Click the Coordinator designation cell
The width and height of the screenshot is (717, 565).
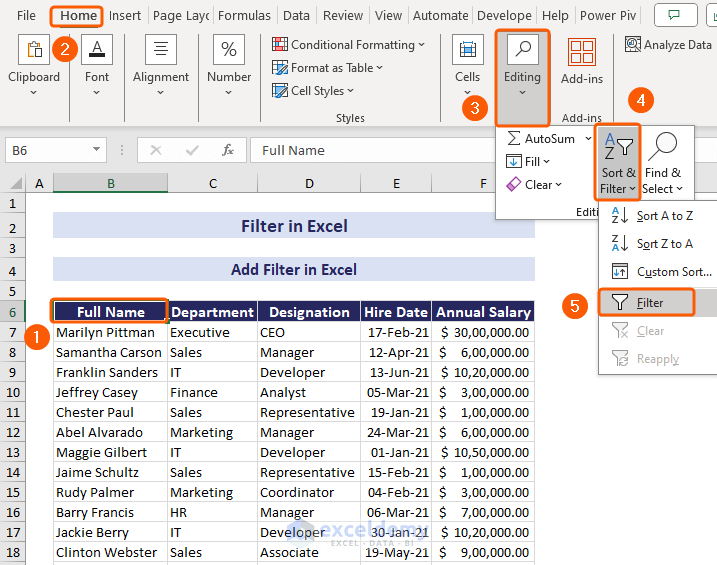click(x=309, y=492)
